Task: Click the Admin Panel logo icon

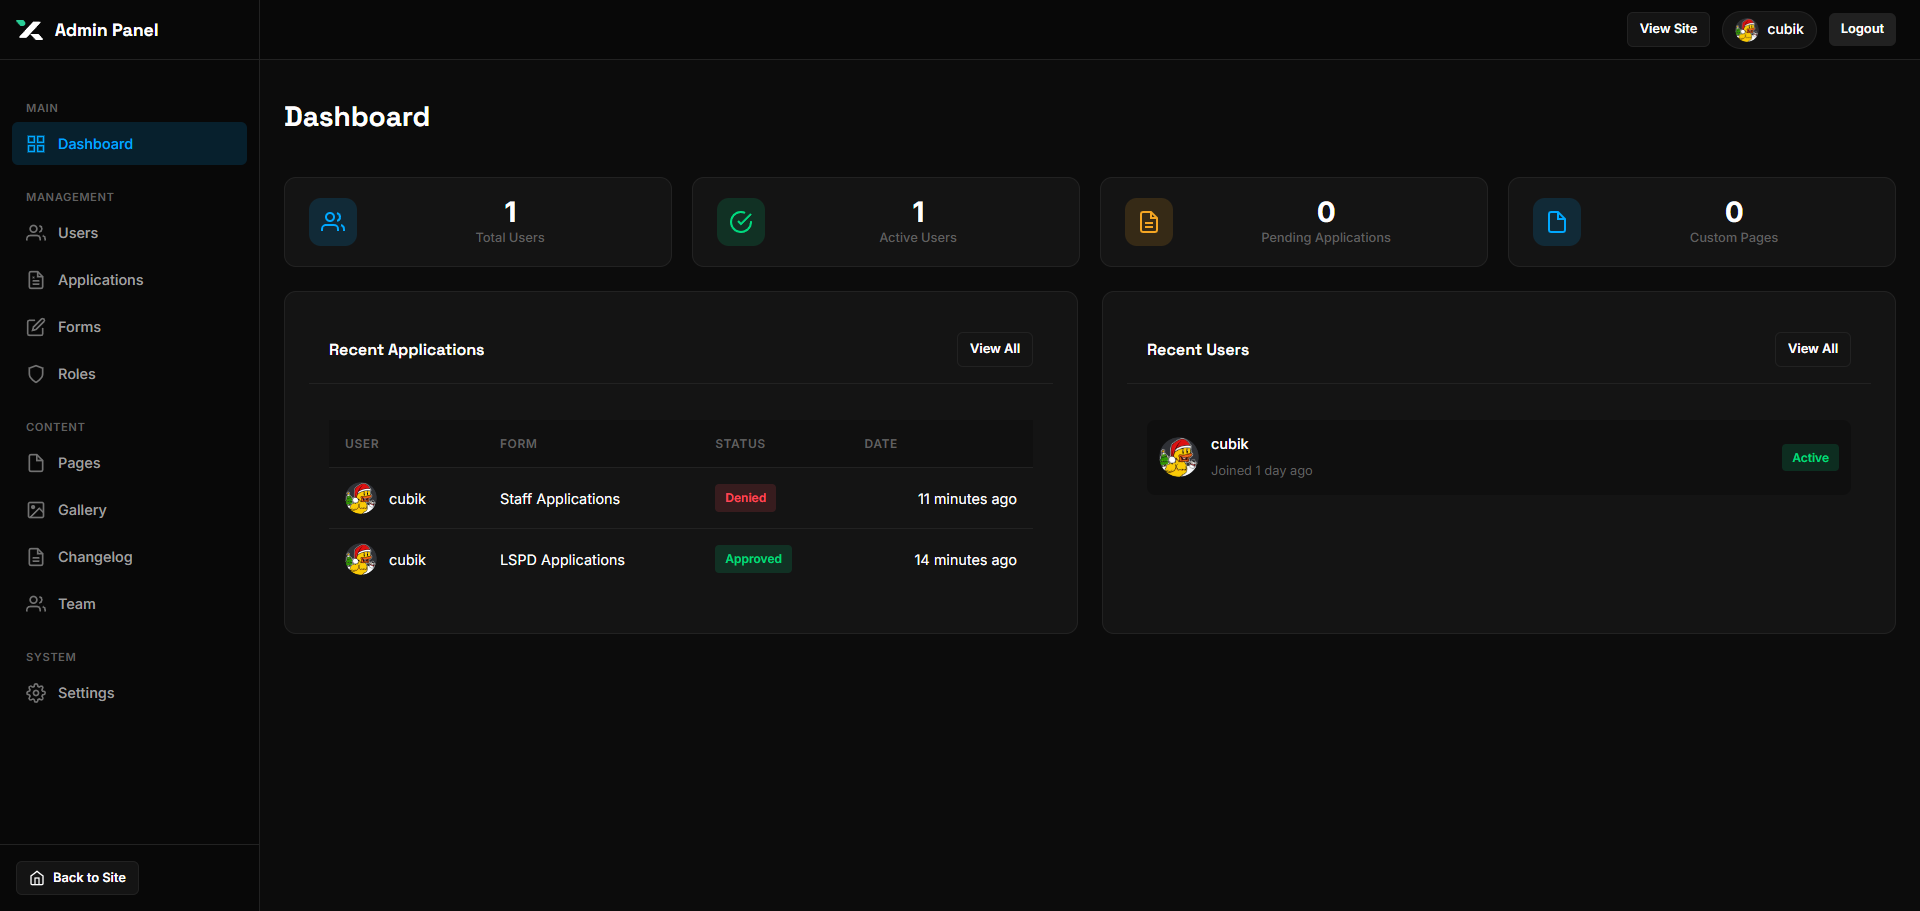Action: 29,30
